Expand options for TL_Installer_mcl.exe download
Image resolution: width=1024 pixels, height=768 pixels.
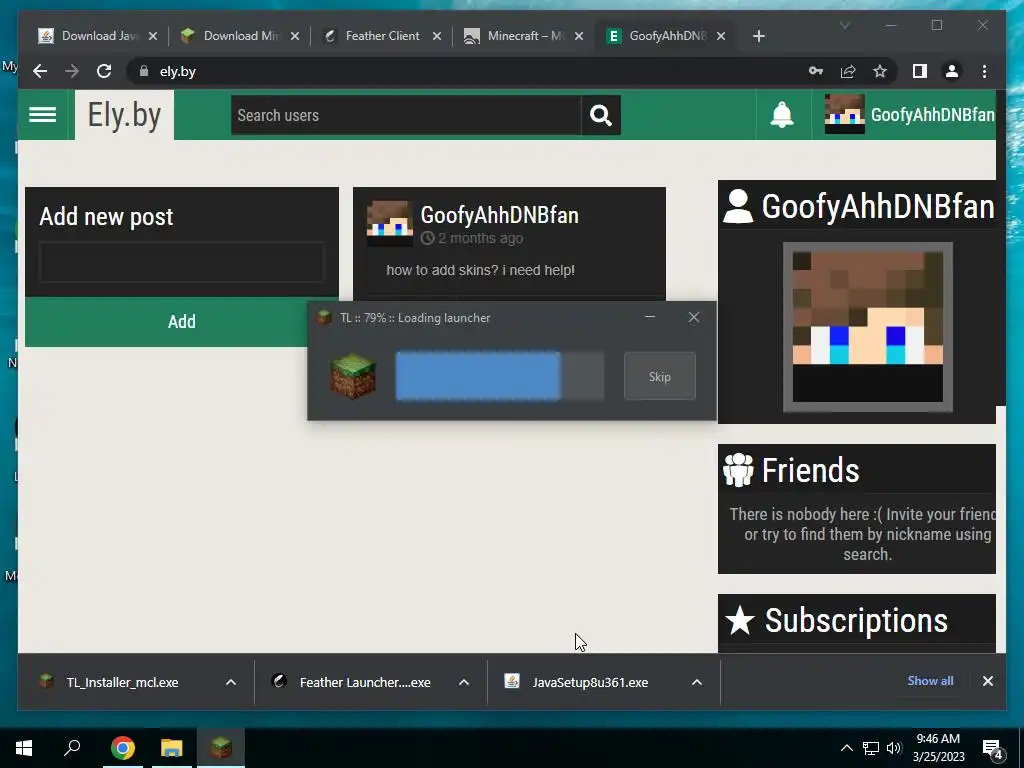click(231, 682)
